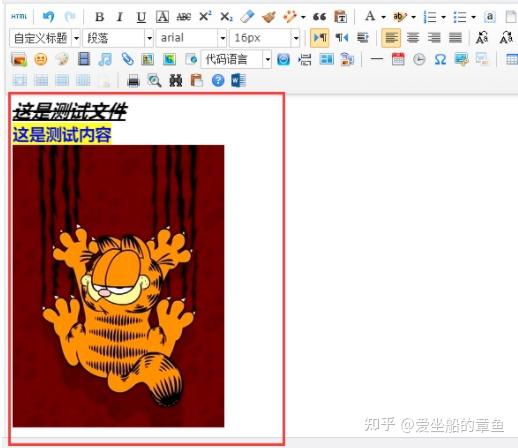The image size is (518, 448).
Task: Open the highlight color palette arrow
Action: pyautogui.click(x=413, y=17)
